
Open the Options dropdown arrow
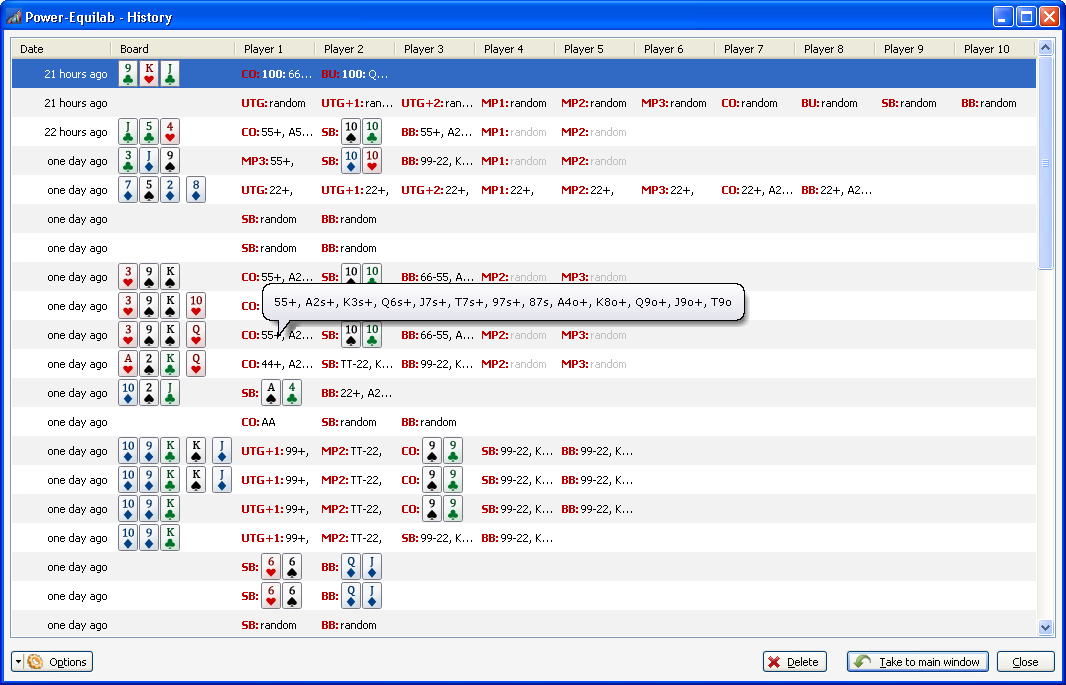coord(16,661)
